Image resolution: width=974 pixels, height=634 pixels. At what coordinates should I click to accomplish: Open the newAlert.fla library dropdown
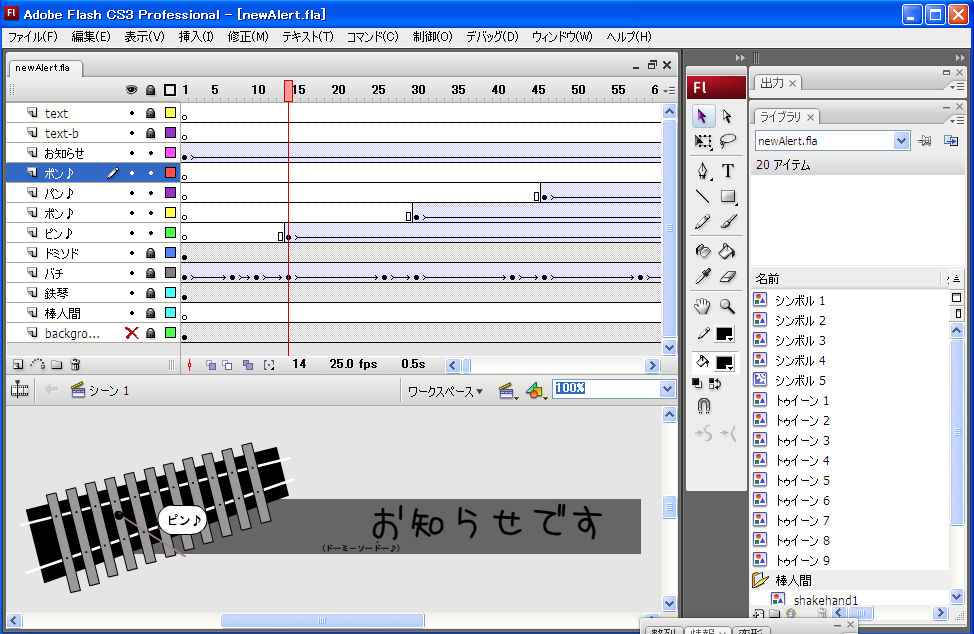[x=901, y=141]
